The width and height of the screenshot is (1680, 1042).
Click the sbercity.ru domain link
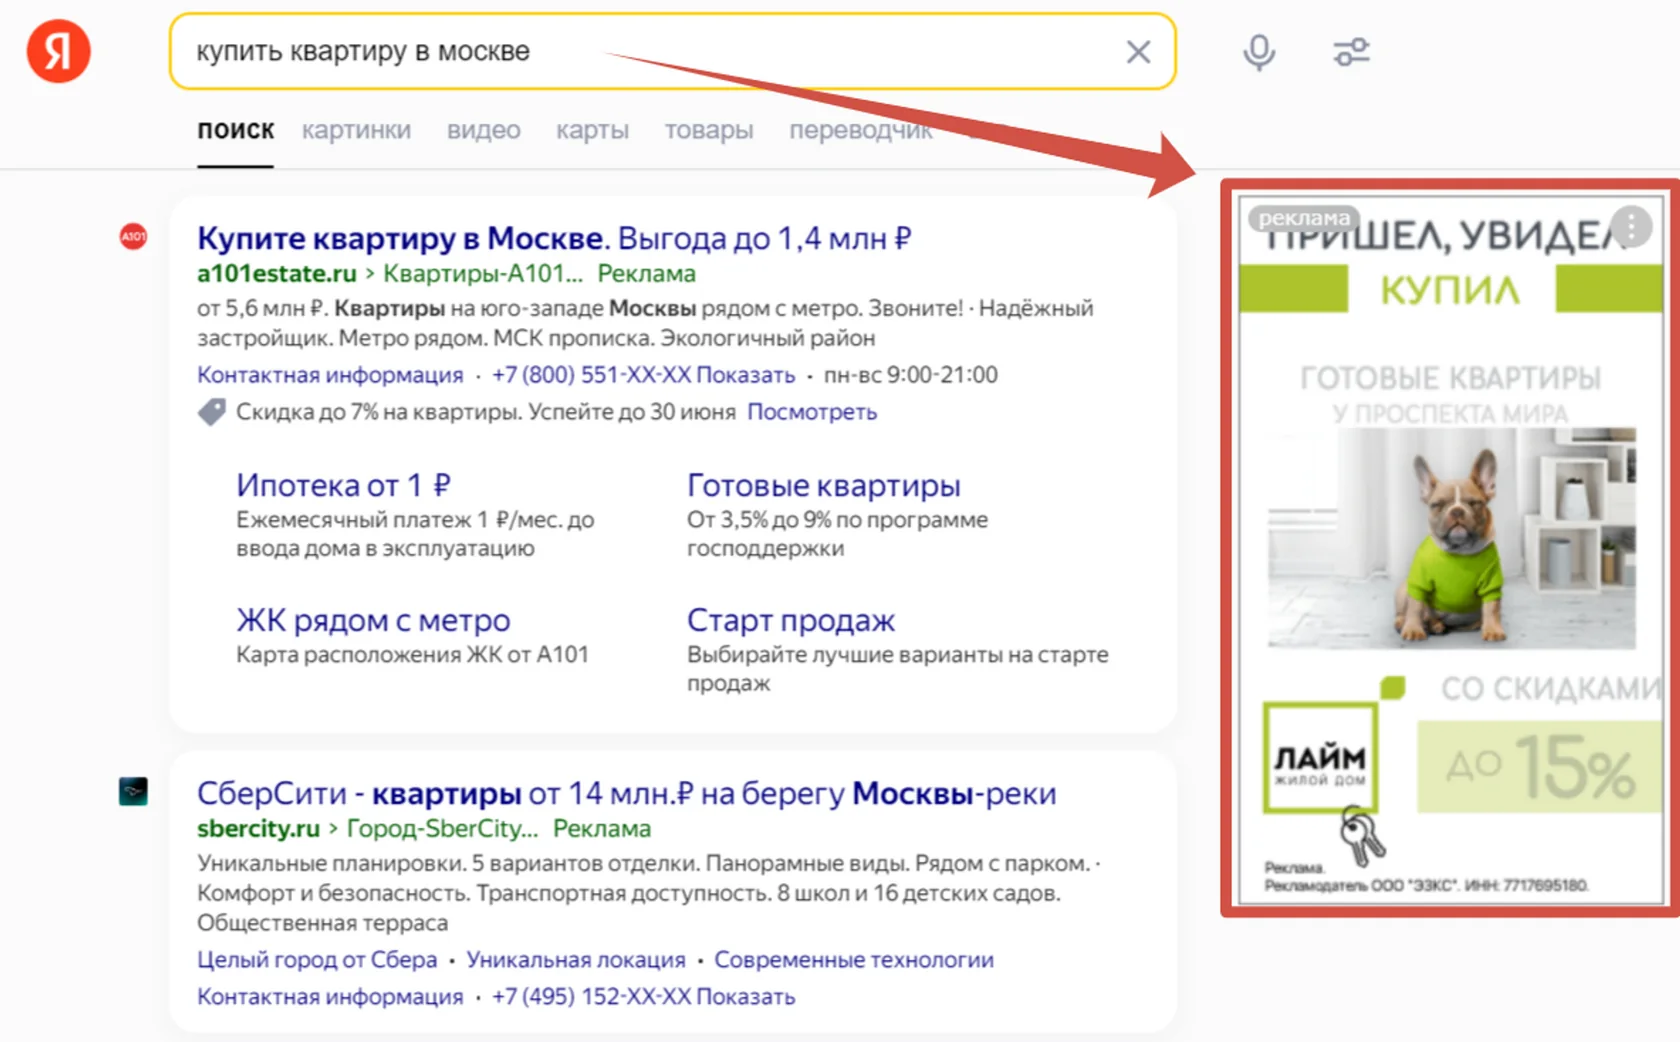click(x=258, y=829)
